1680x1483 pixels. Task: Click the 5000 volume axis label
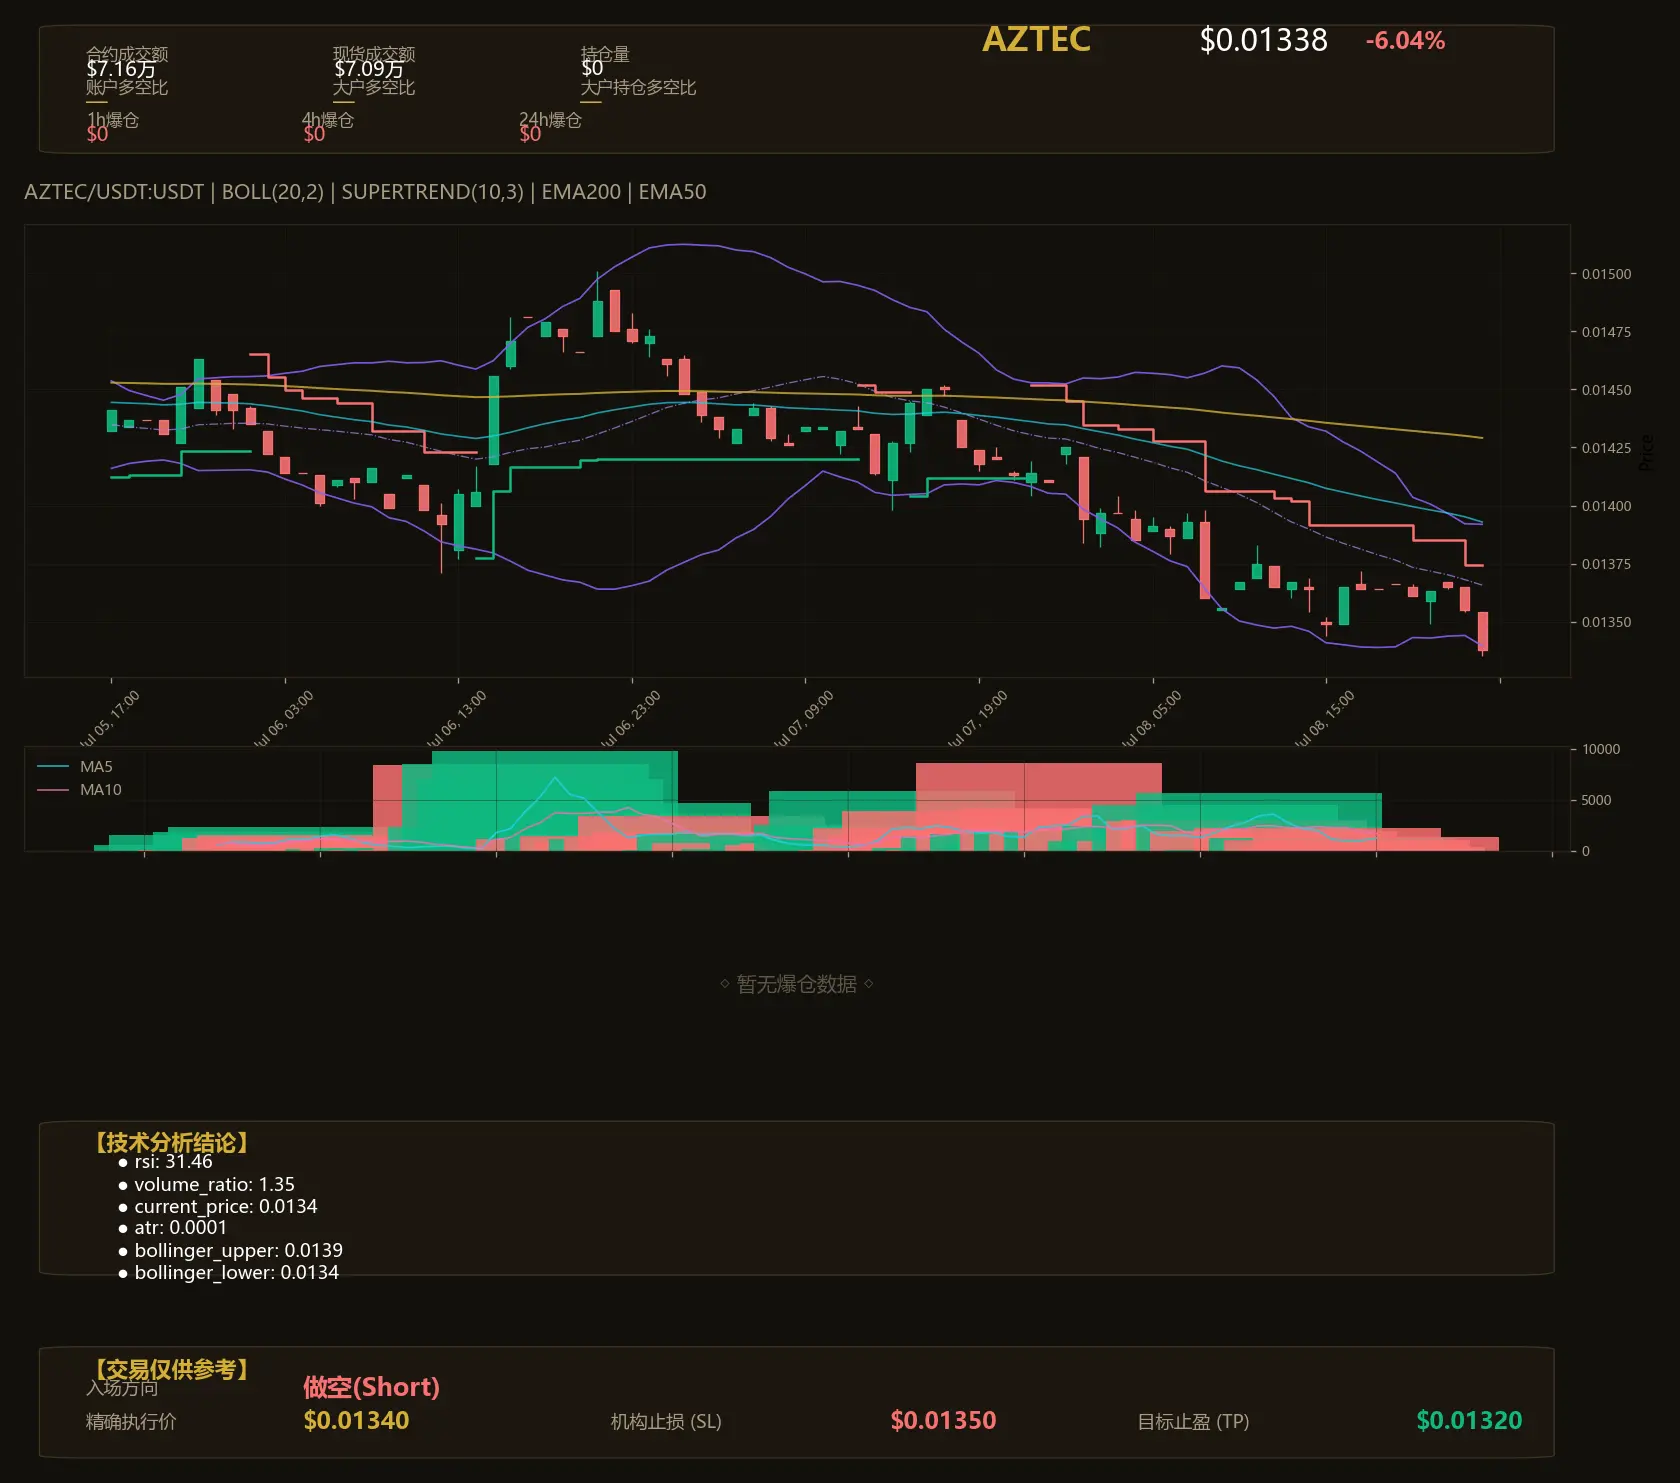coord(1596,800)
